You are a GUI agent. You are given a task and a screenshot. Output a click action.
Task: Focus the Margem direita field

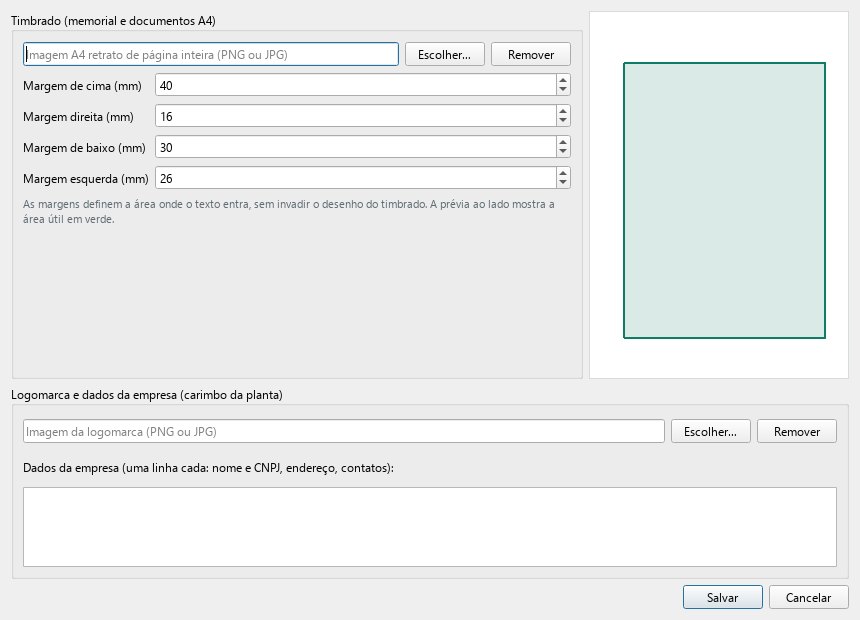click(356, 116)
